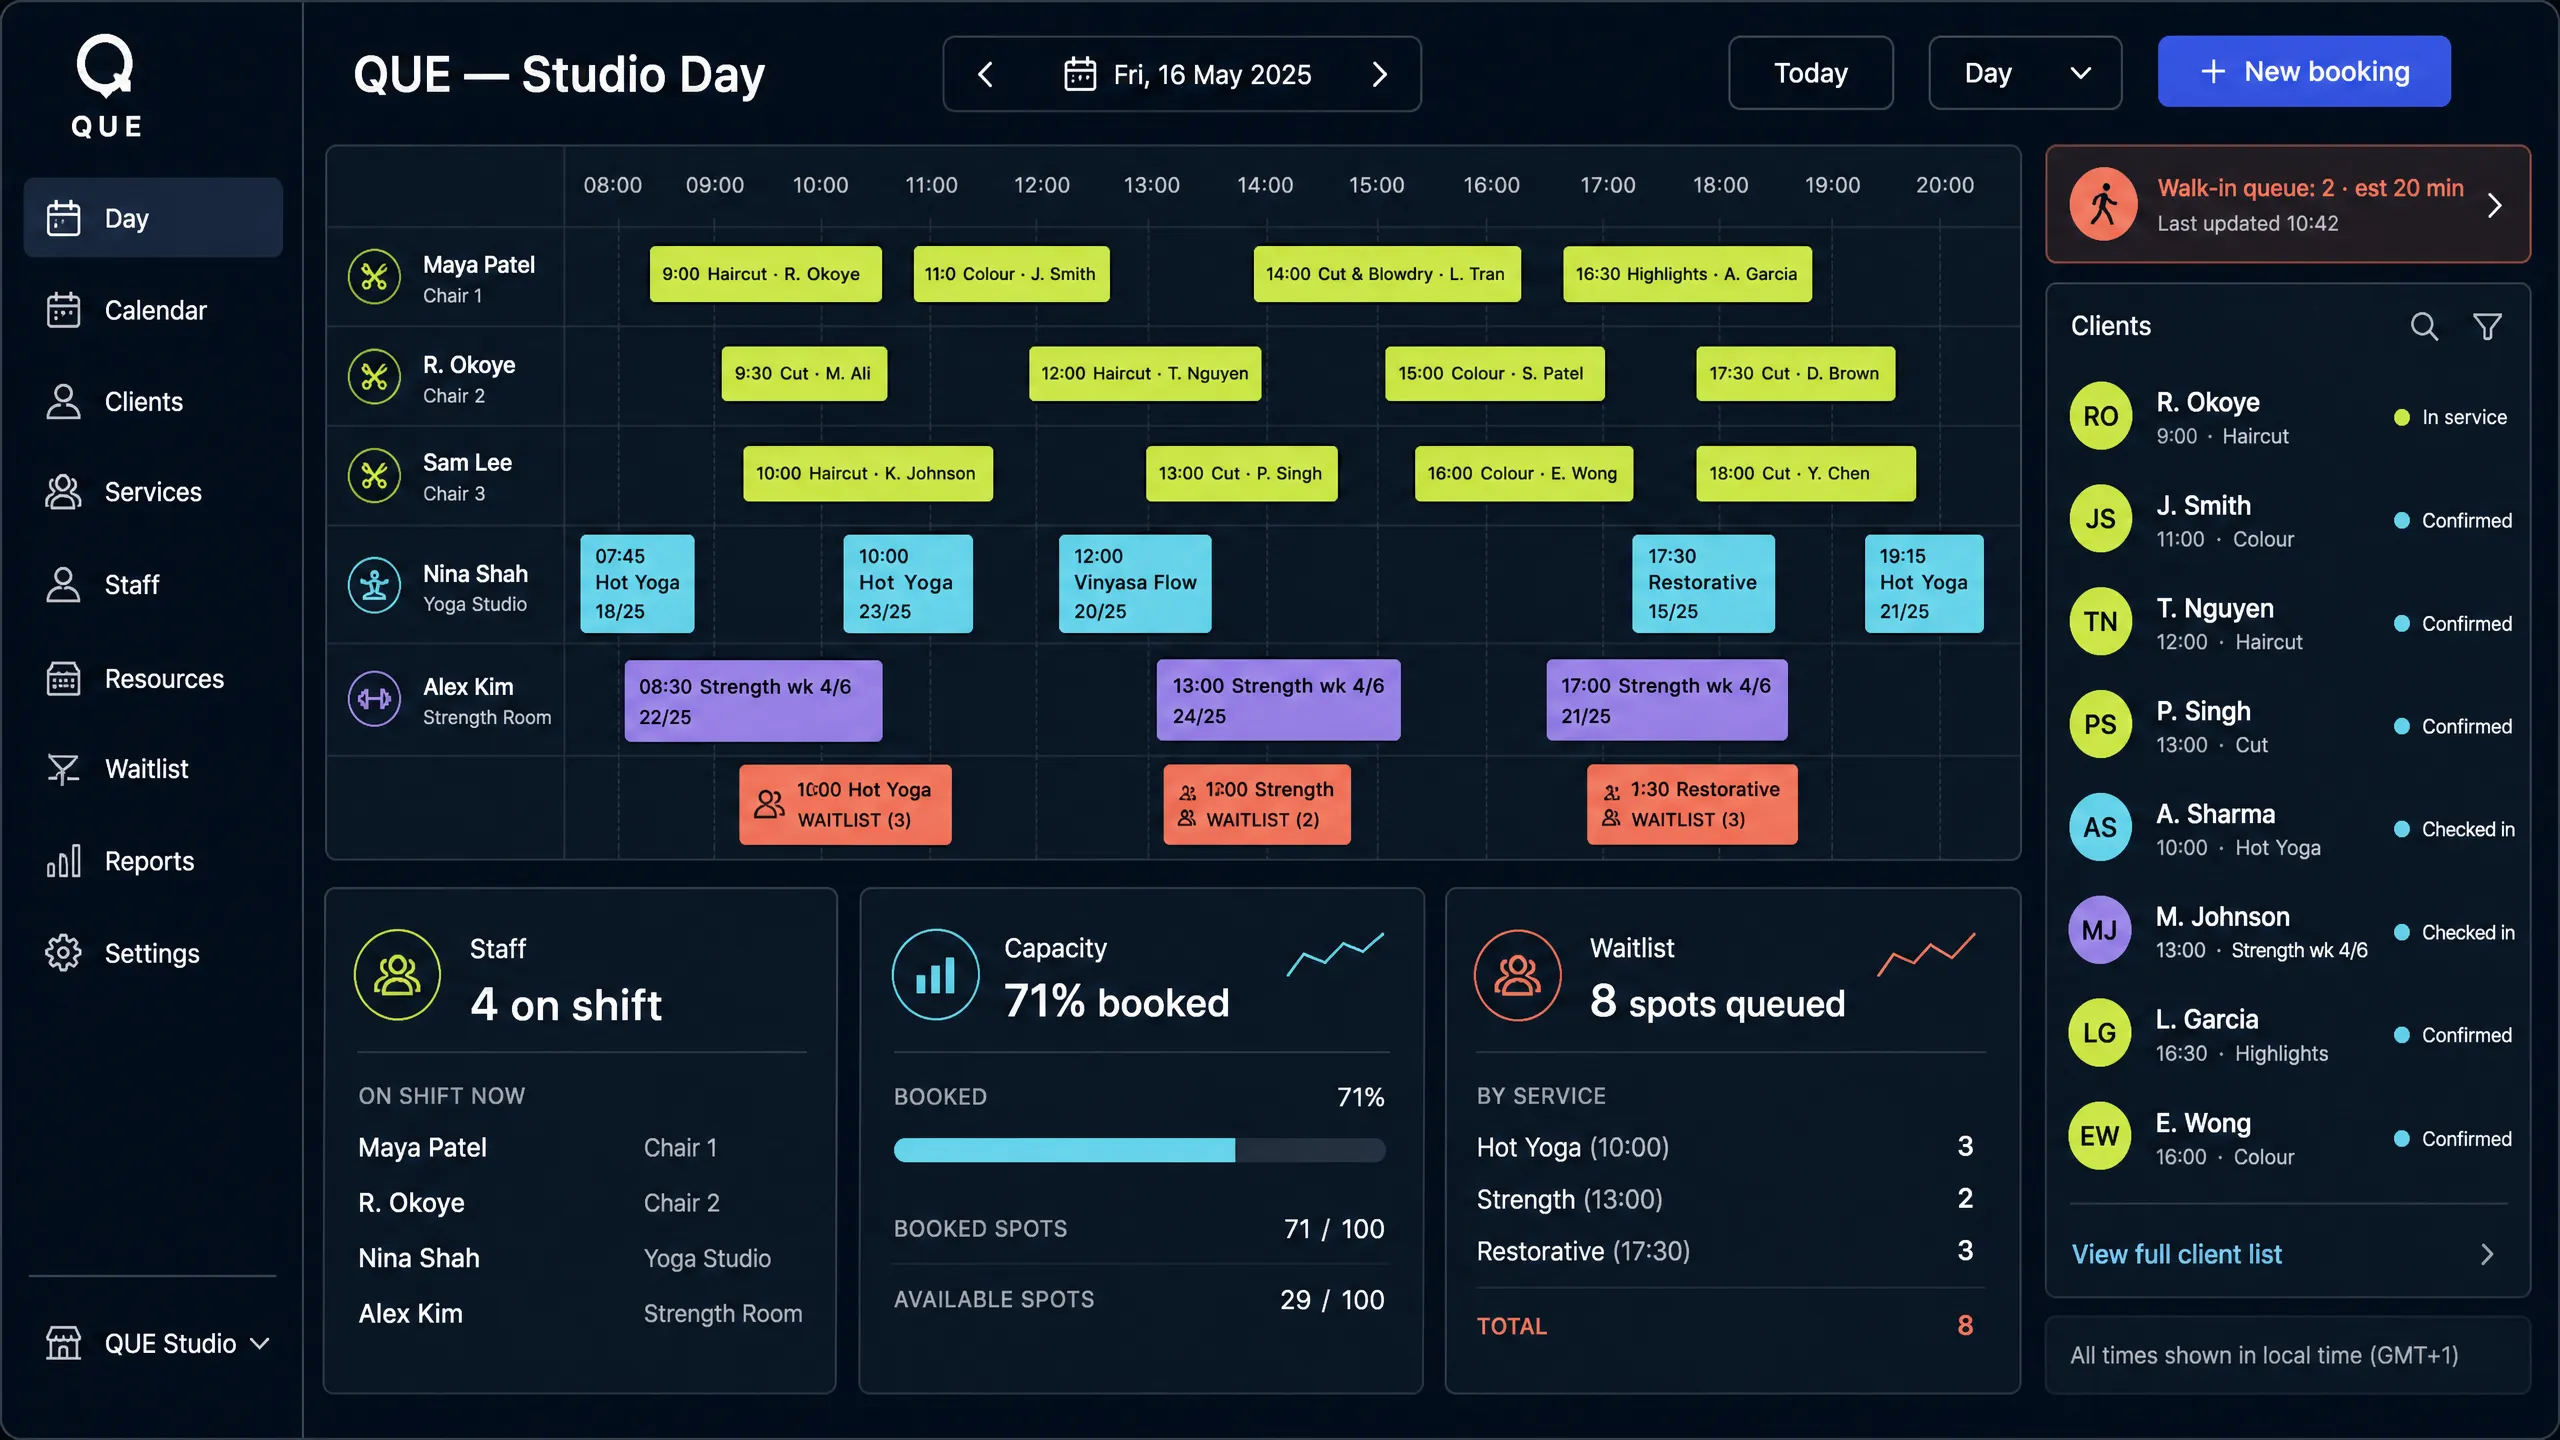The height and width of the screenshot is (1440, 2560).
Task: Open the 16:30 Highlights A. Garcia booking
Action: click(1687, 274)
